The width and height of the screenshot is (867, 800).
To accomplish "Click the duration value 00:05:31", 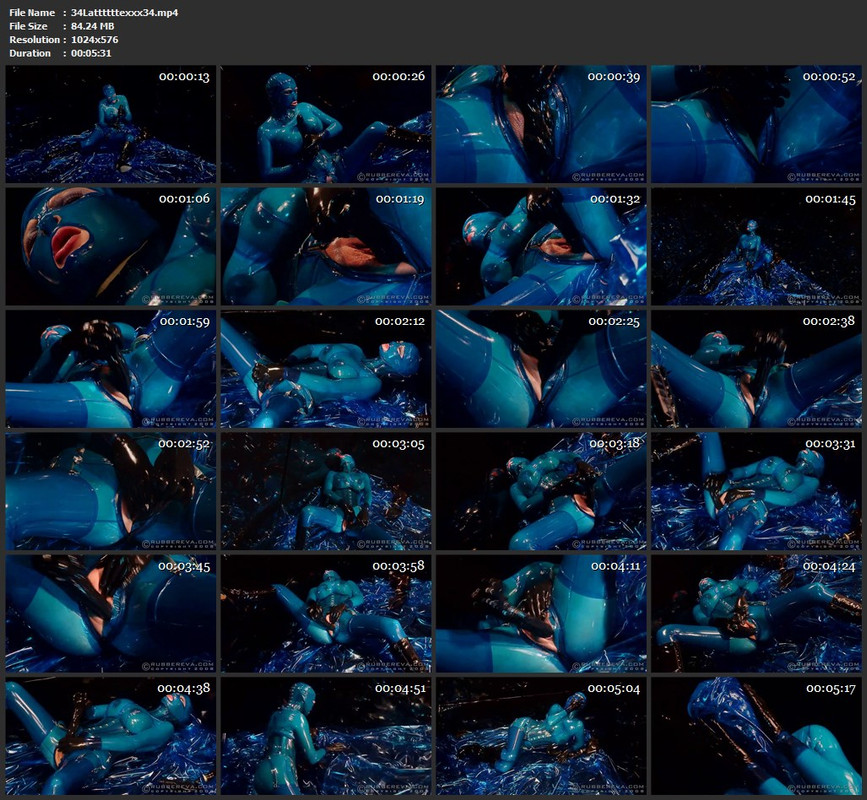I will pos(91,53).
